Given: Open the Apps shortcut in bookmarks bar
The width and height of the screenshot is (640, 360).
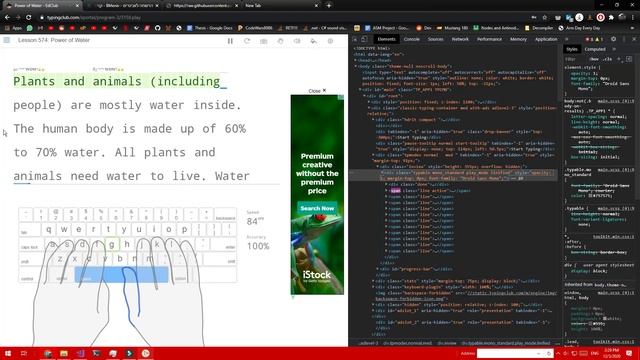Looking at the screenshot, I should coord(13,28).
